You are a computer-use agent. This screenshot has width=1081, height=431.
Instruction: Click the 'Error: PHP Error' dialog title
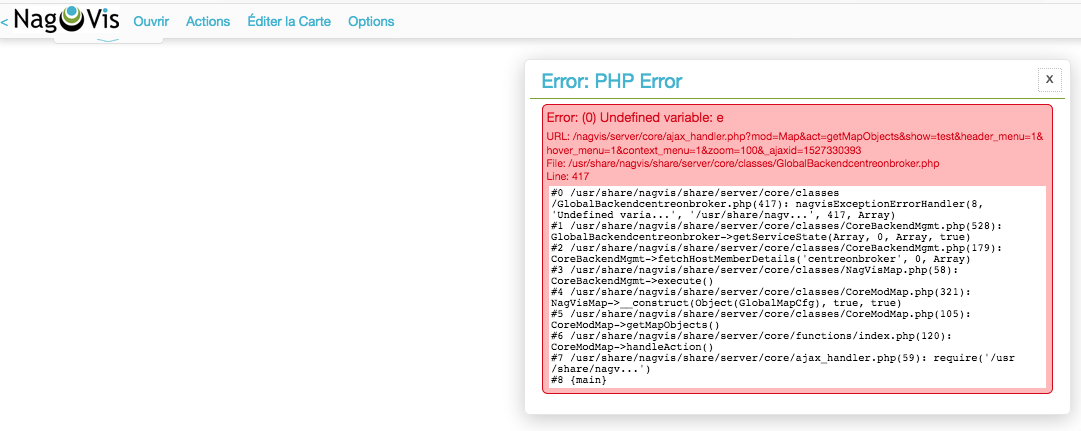612,82
